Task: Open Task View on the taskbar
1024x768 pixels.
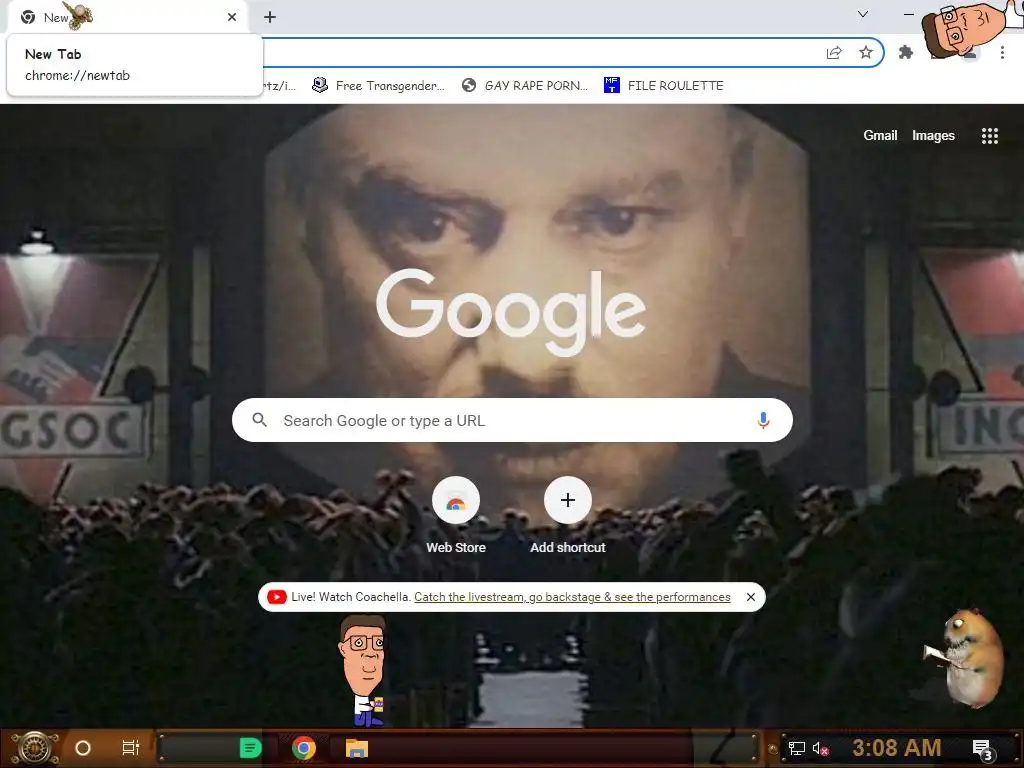Action: click(x=131, y=748)
